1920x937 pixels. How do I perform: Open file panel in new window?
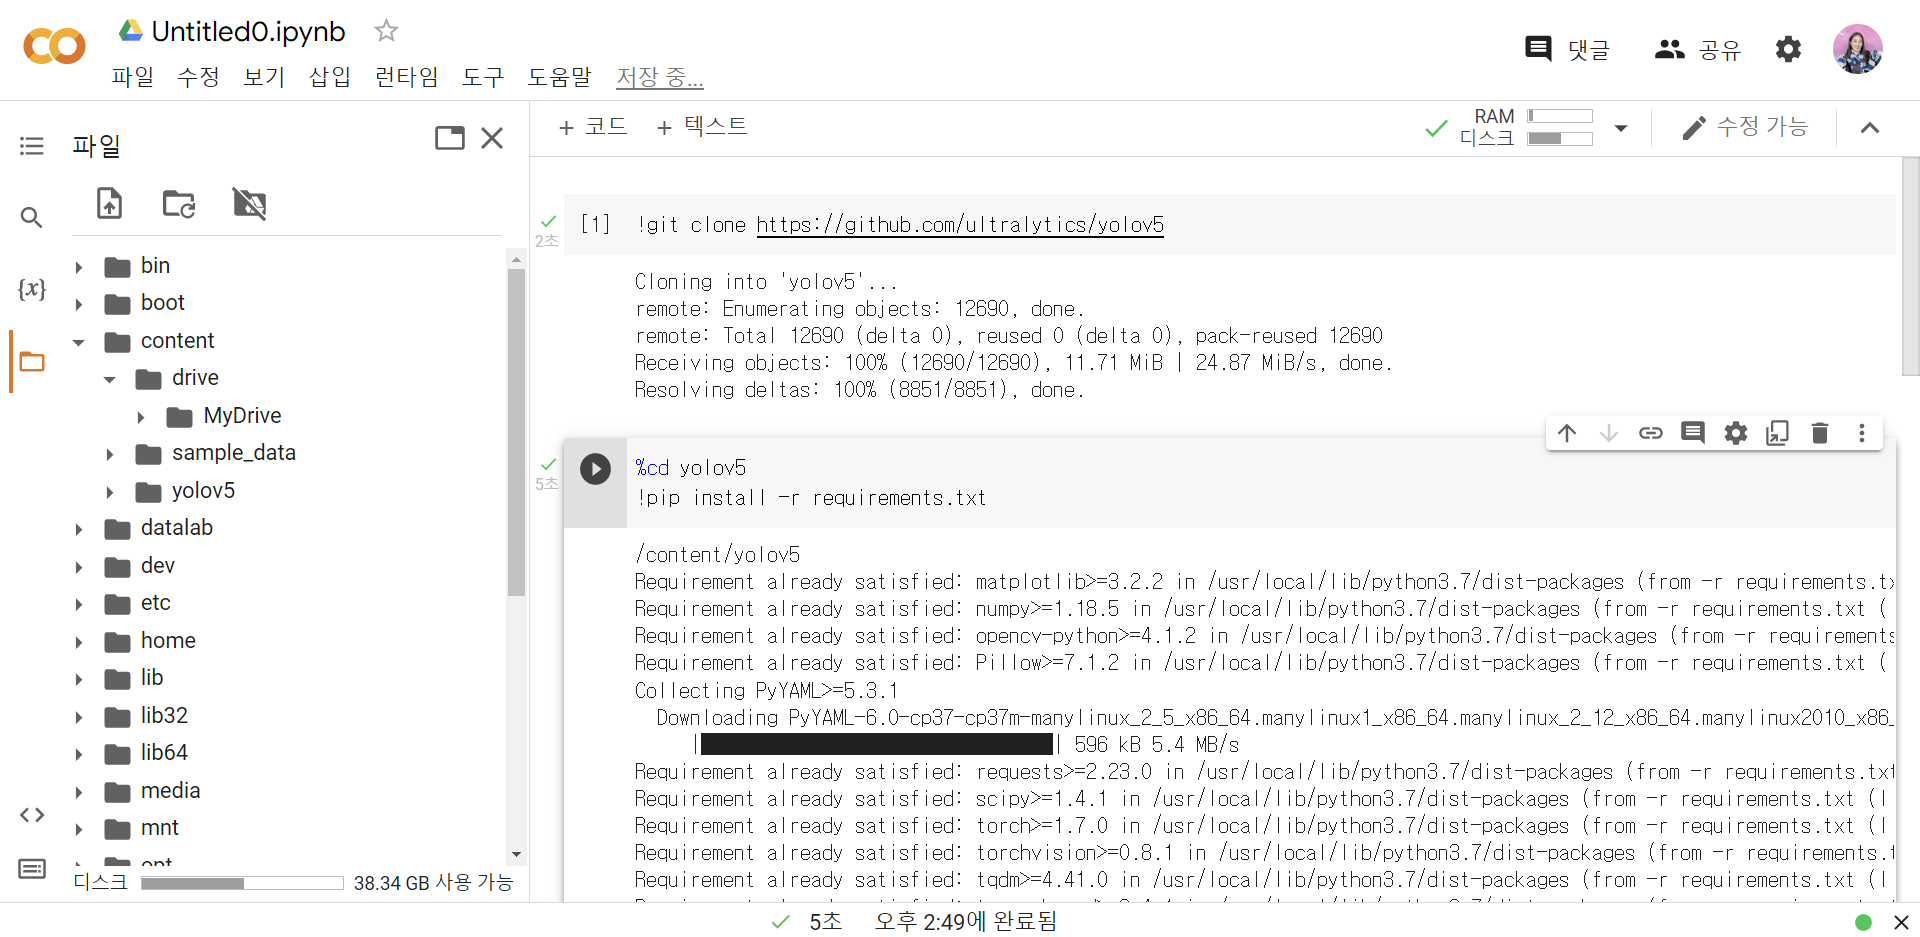tap(450, 138)
